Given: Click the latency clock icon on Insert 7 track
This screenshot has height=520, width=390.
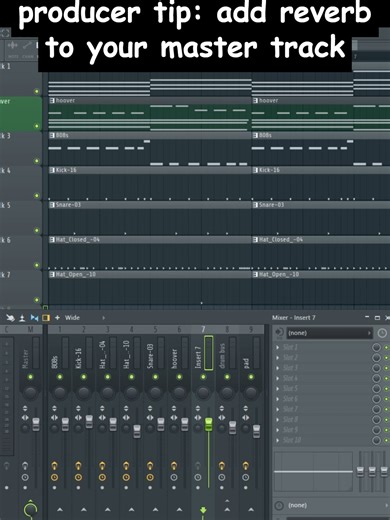Looking at the screenshot, I should click(198, 477).
